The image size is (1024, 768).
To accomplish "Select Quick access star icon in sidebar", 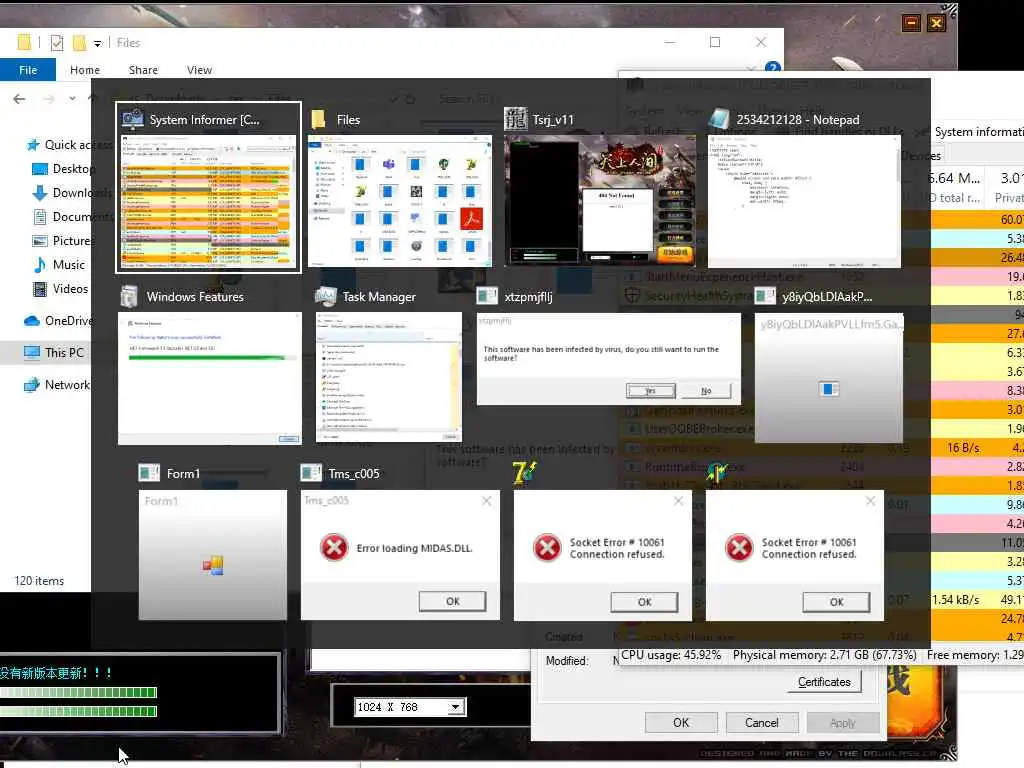I will coord(33,145).
